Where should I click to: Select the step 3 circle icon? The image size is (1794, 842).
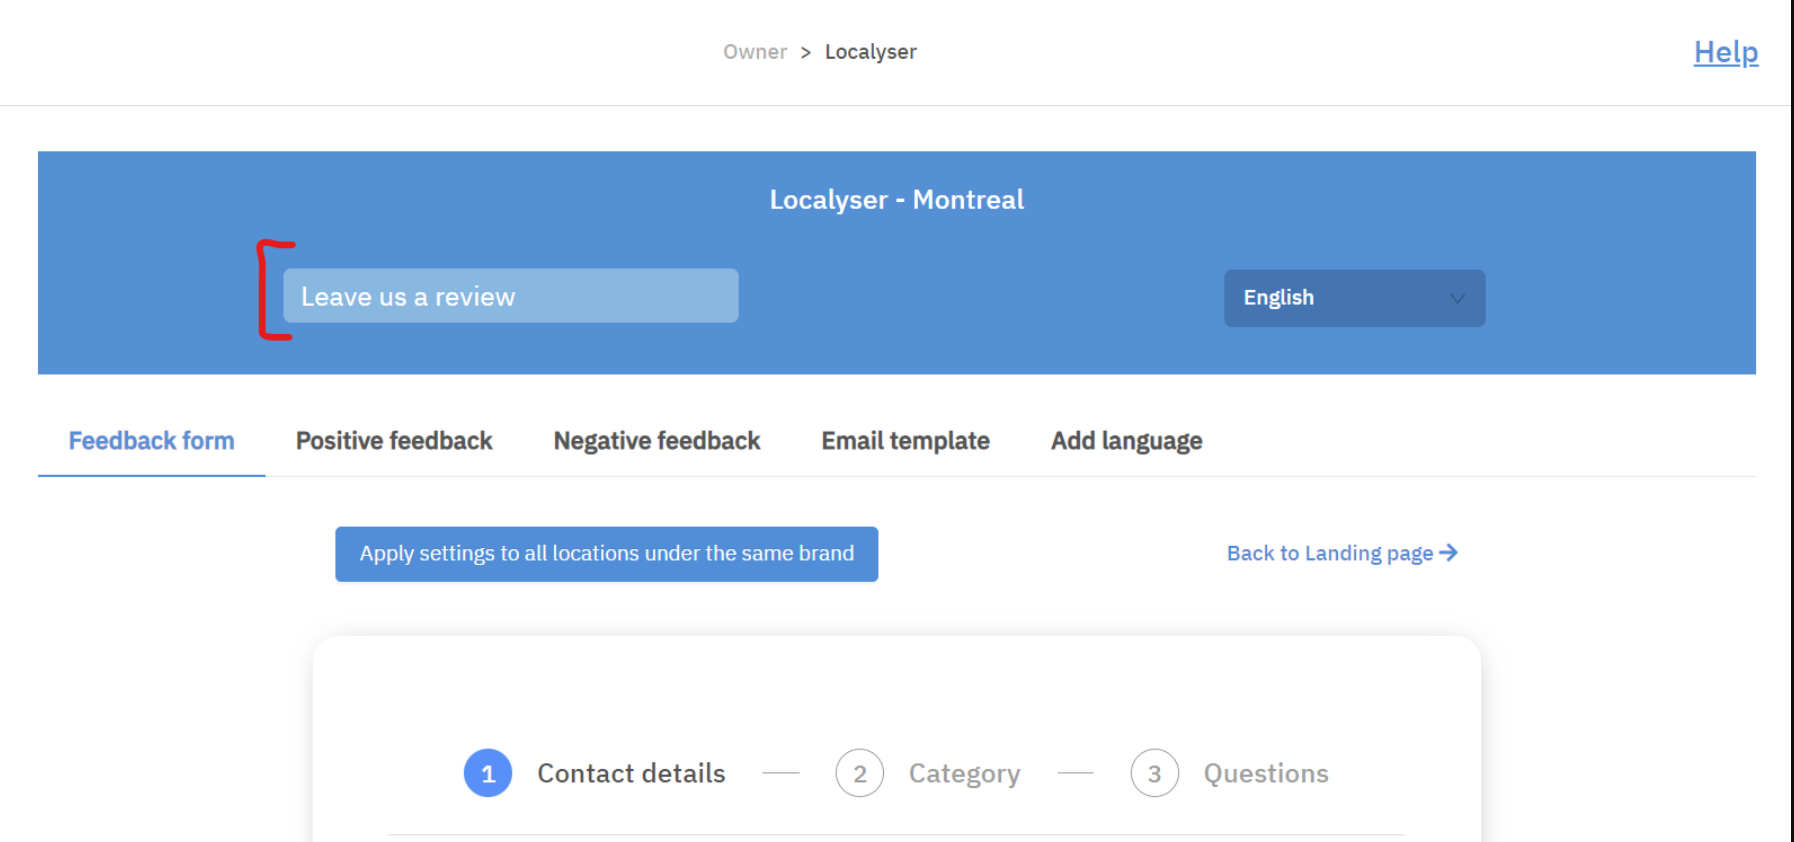tap(1154, 773)
